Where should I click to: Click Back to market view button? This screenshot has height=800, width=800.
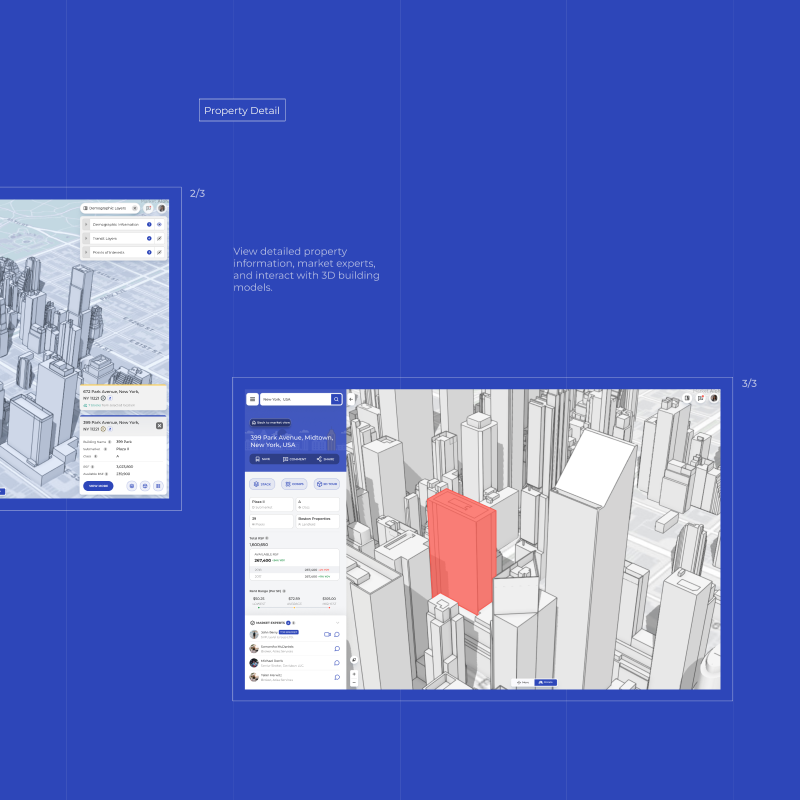coord(270,422)
